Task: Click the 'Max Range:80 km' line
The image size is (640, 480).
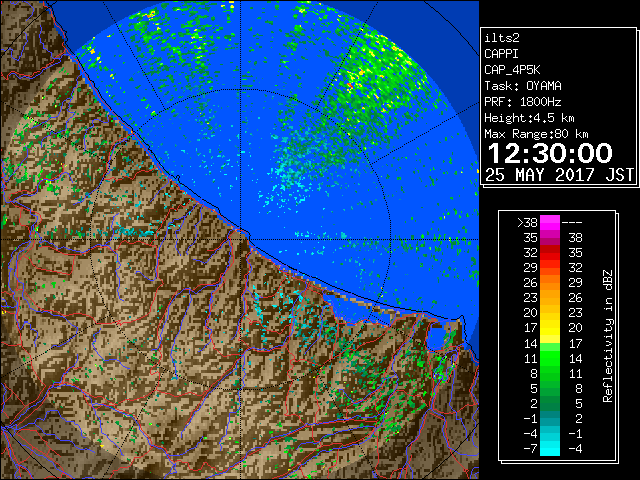Action: click(536, 134)
